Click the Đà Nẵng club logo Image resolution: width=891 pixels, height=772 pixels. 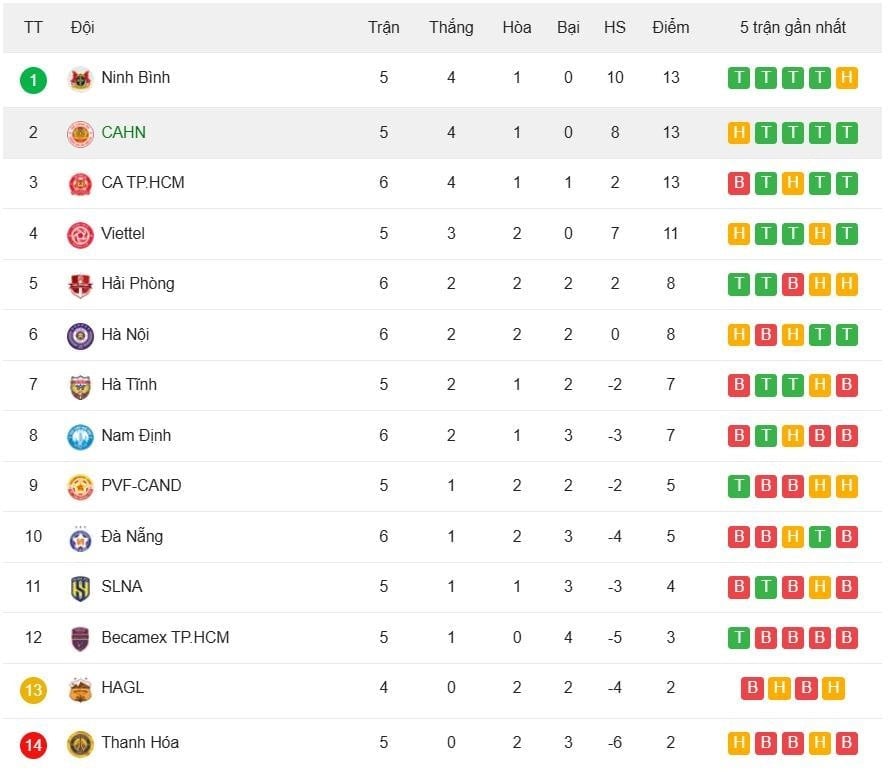coord(80,538)
